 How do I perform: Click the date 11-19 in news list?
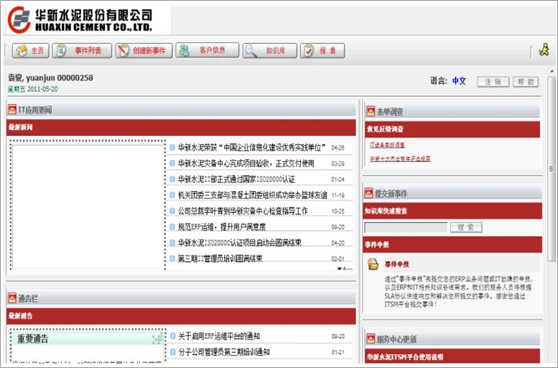(x=338, y=195)
